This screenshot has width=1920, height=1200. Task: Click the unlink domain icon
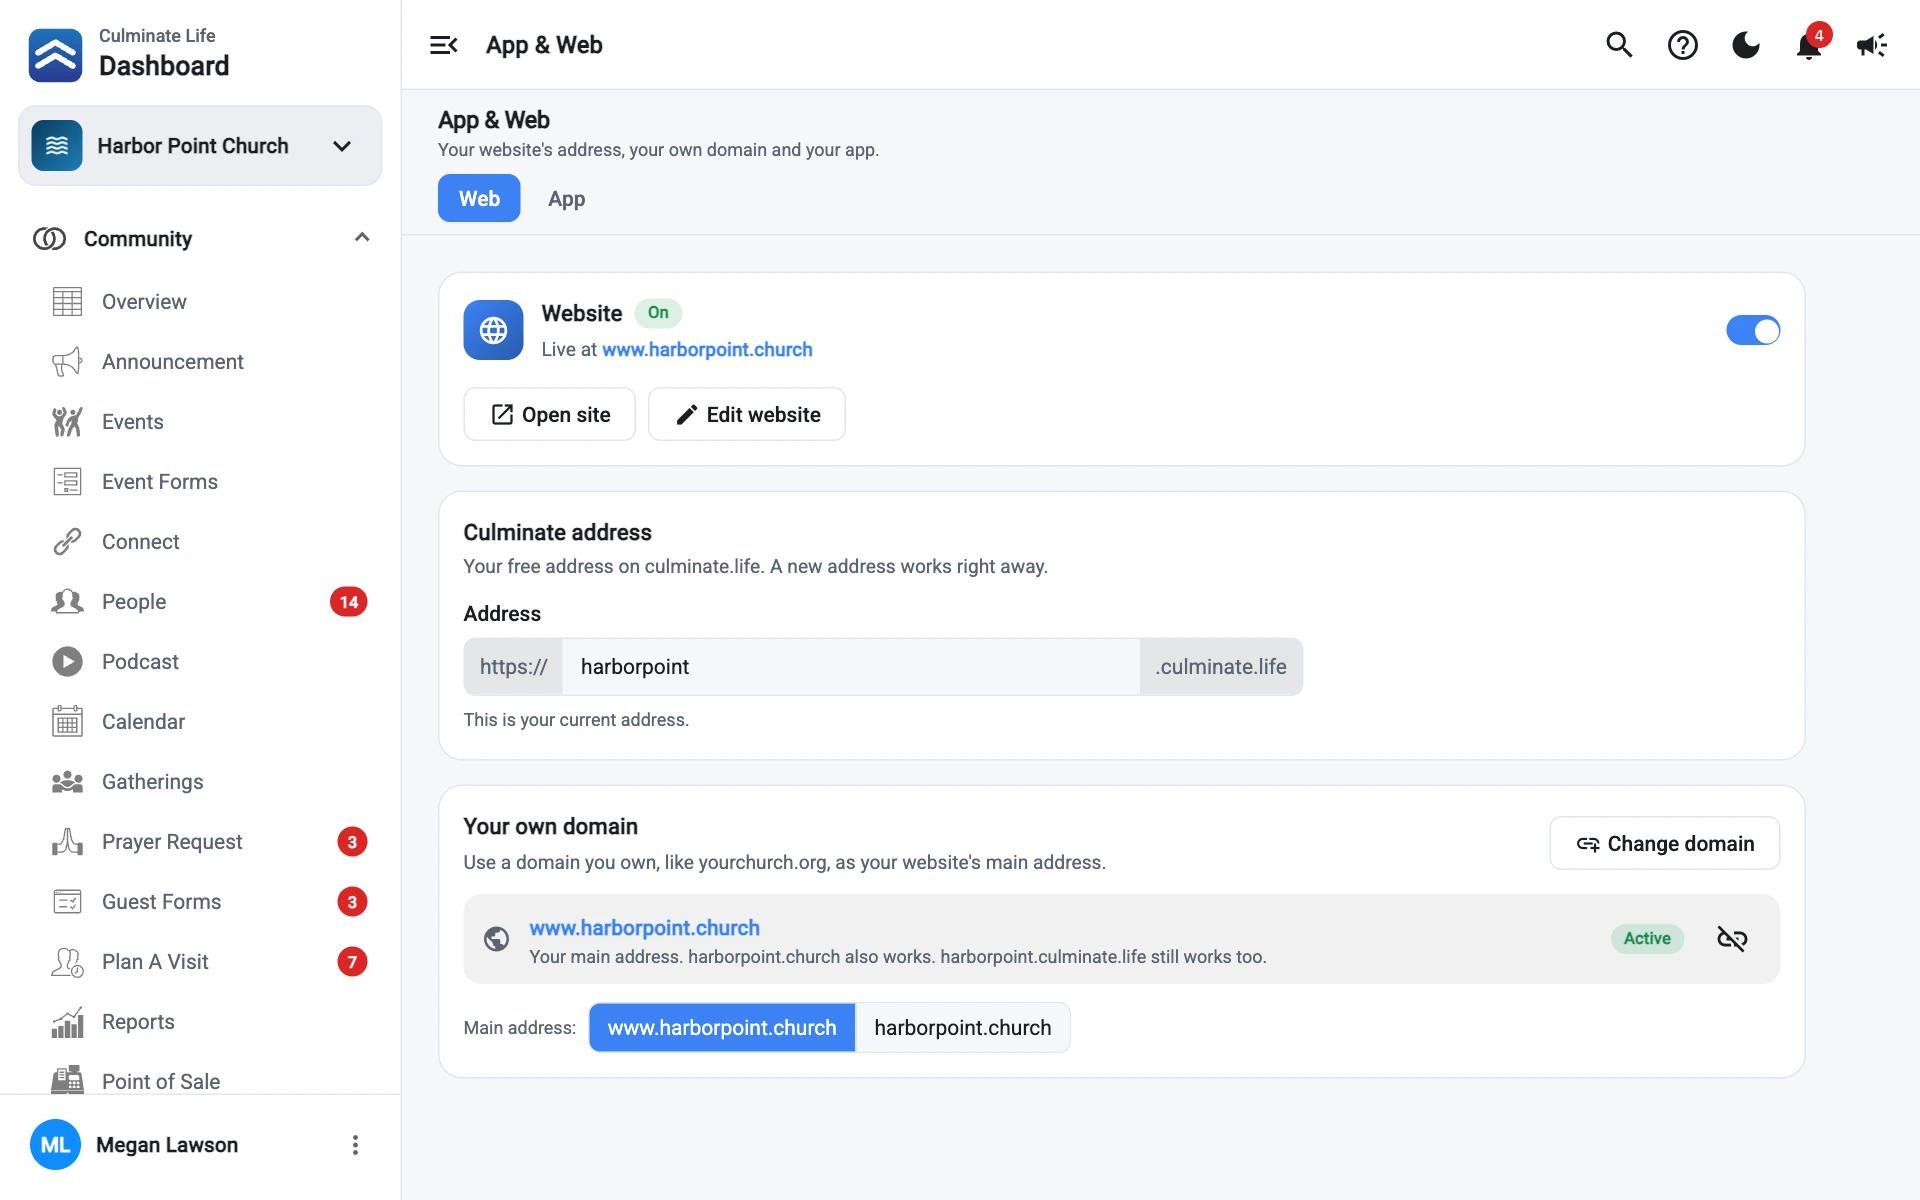pyautogui.click(x=1732, y=938)
